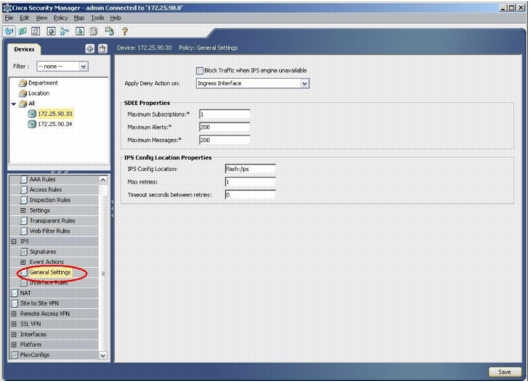Screen dimensions: 530x382
Task: Open the Help menu
Action: click(x=115, y=18)
